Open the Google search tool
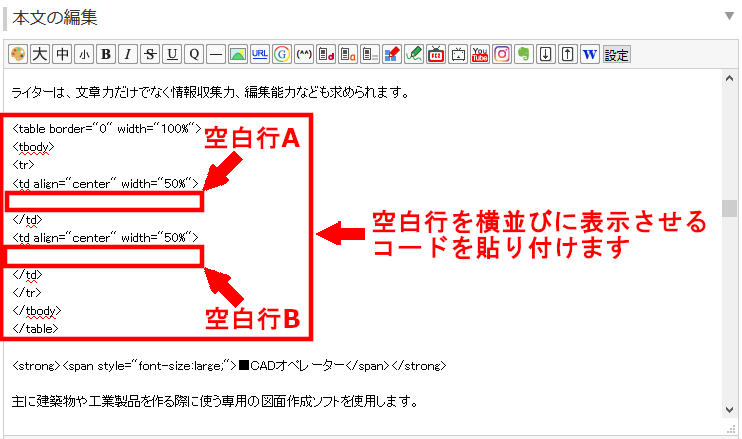742x439 pixels. point(282,54)
